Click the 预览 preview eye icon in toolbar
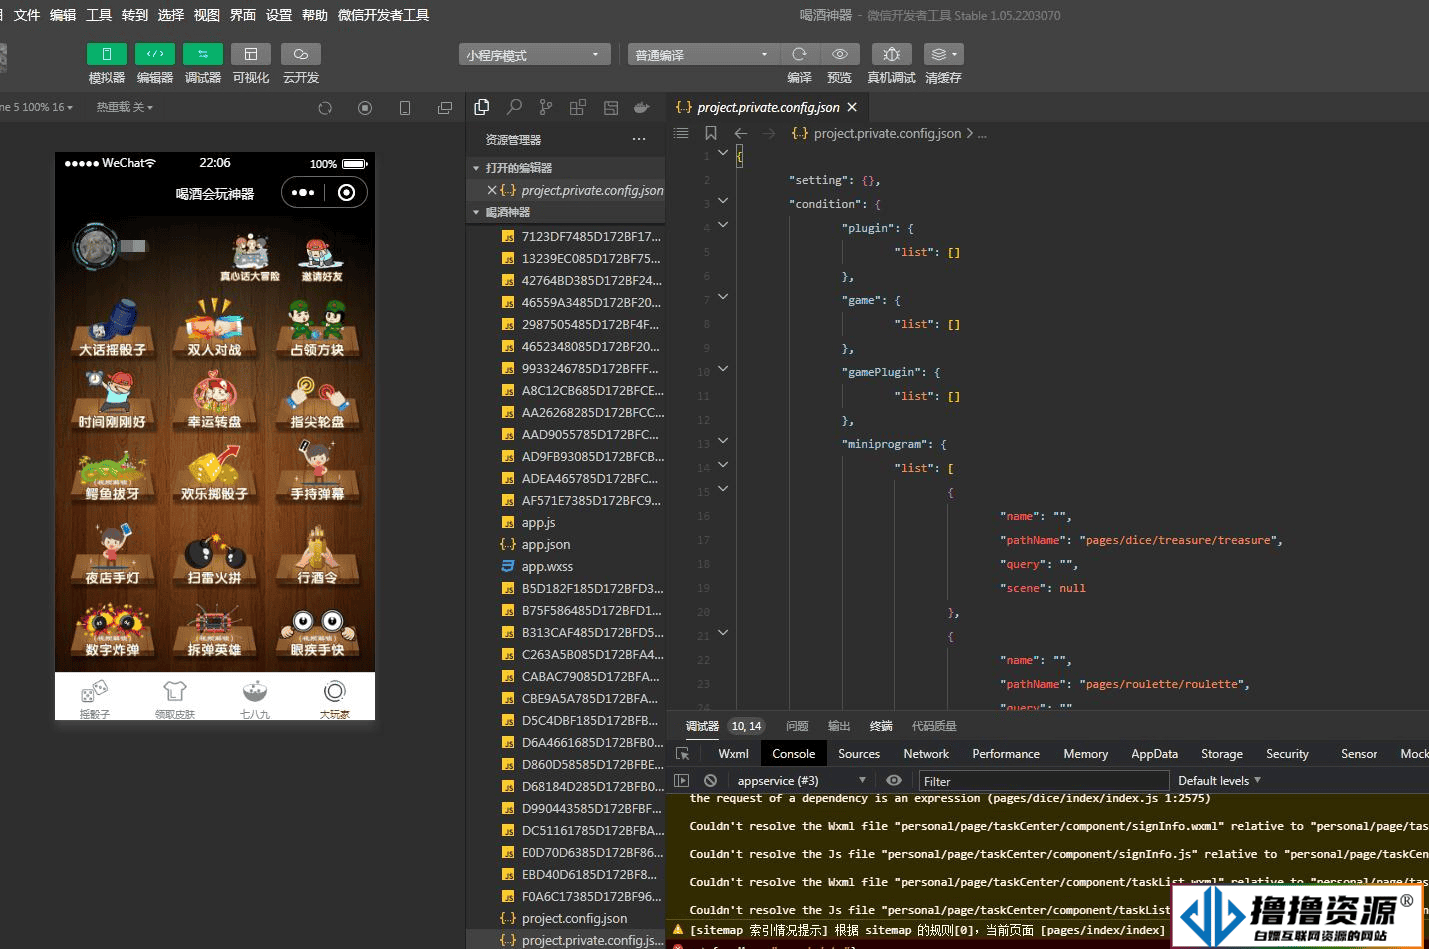 840,54
